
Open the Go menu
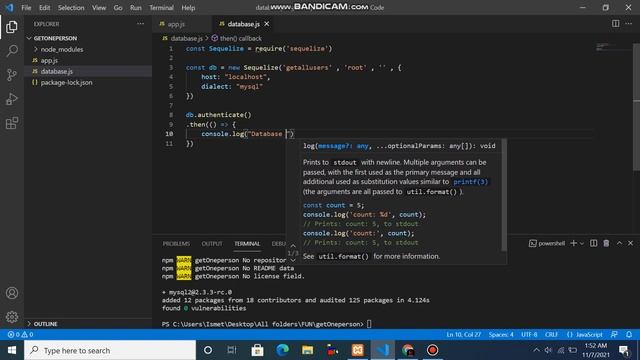point(118,8)
